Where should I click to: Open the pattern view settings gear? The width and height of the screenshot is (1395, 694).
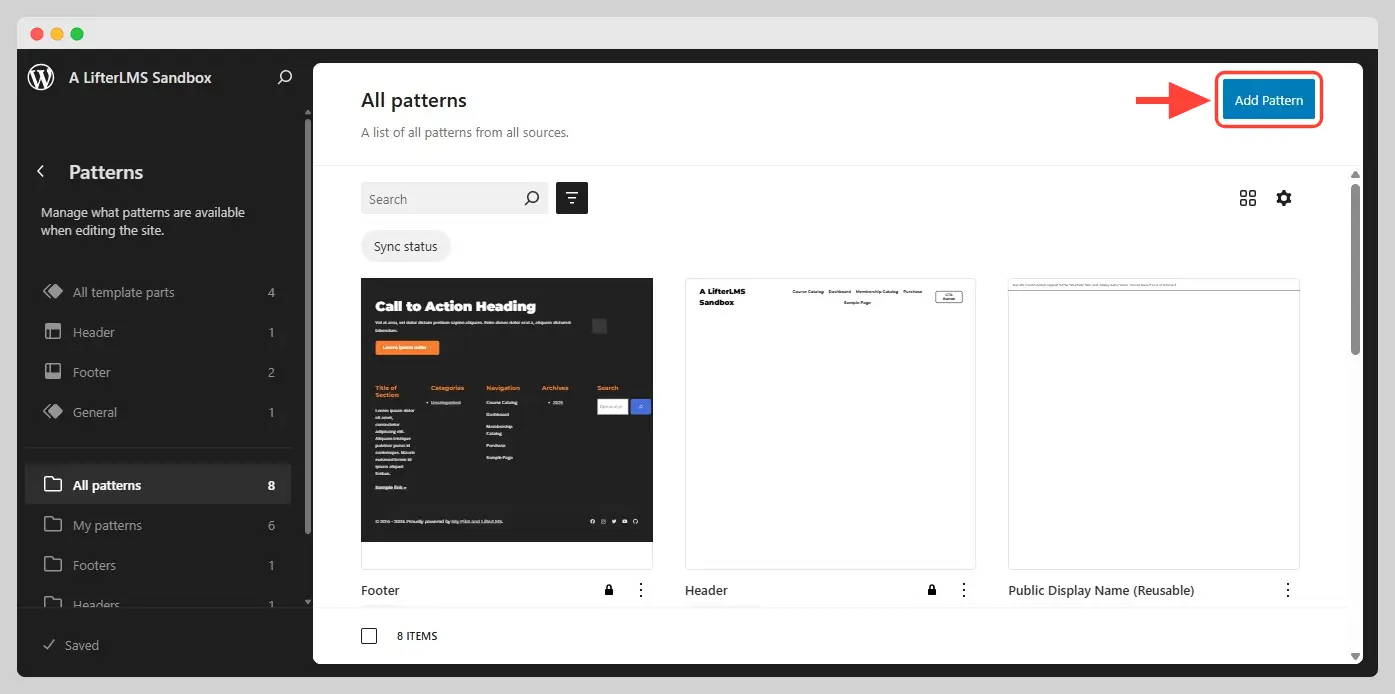1284,198
